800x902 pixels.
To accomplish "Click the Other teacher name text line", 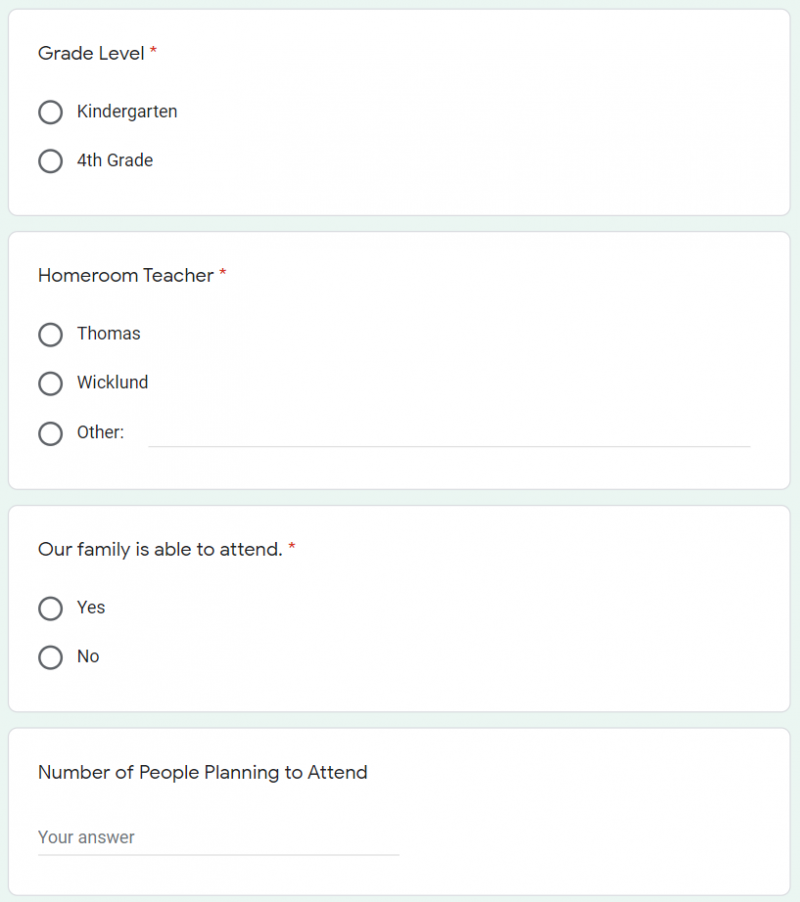I will (x=448, y=434).
